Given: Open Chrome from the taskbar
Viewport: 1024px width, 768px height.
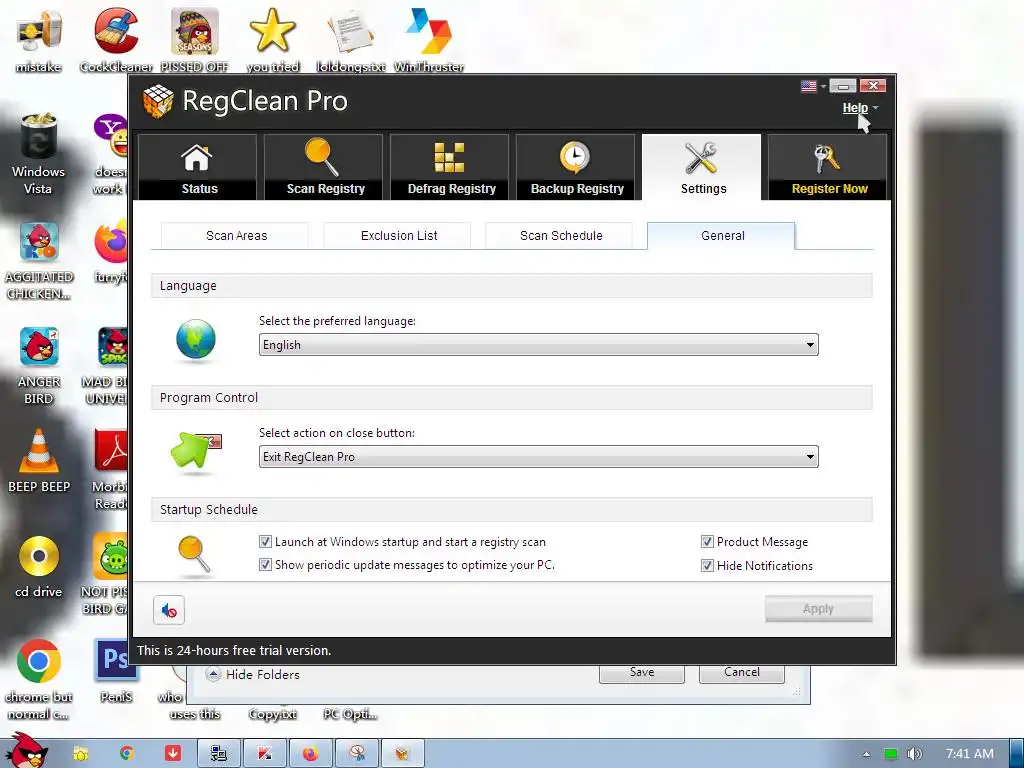Looking at the screenshot, I should (127, 754).
